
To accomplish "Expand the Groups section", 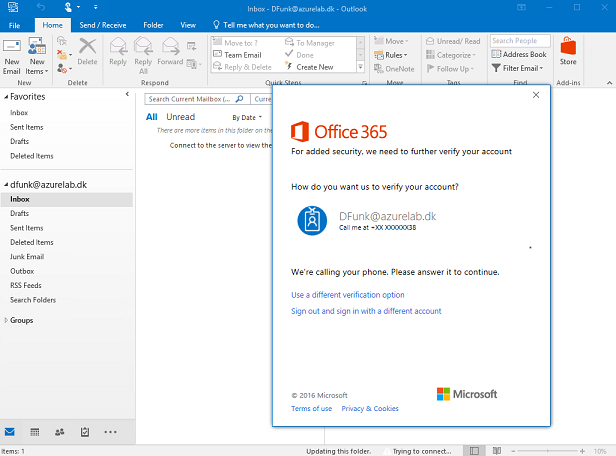I will [x=6, y=320].
